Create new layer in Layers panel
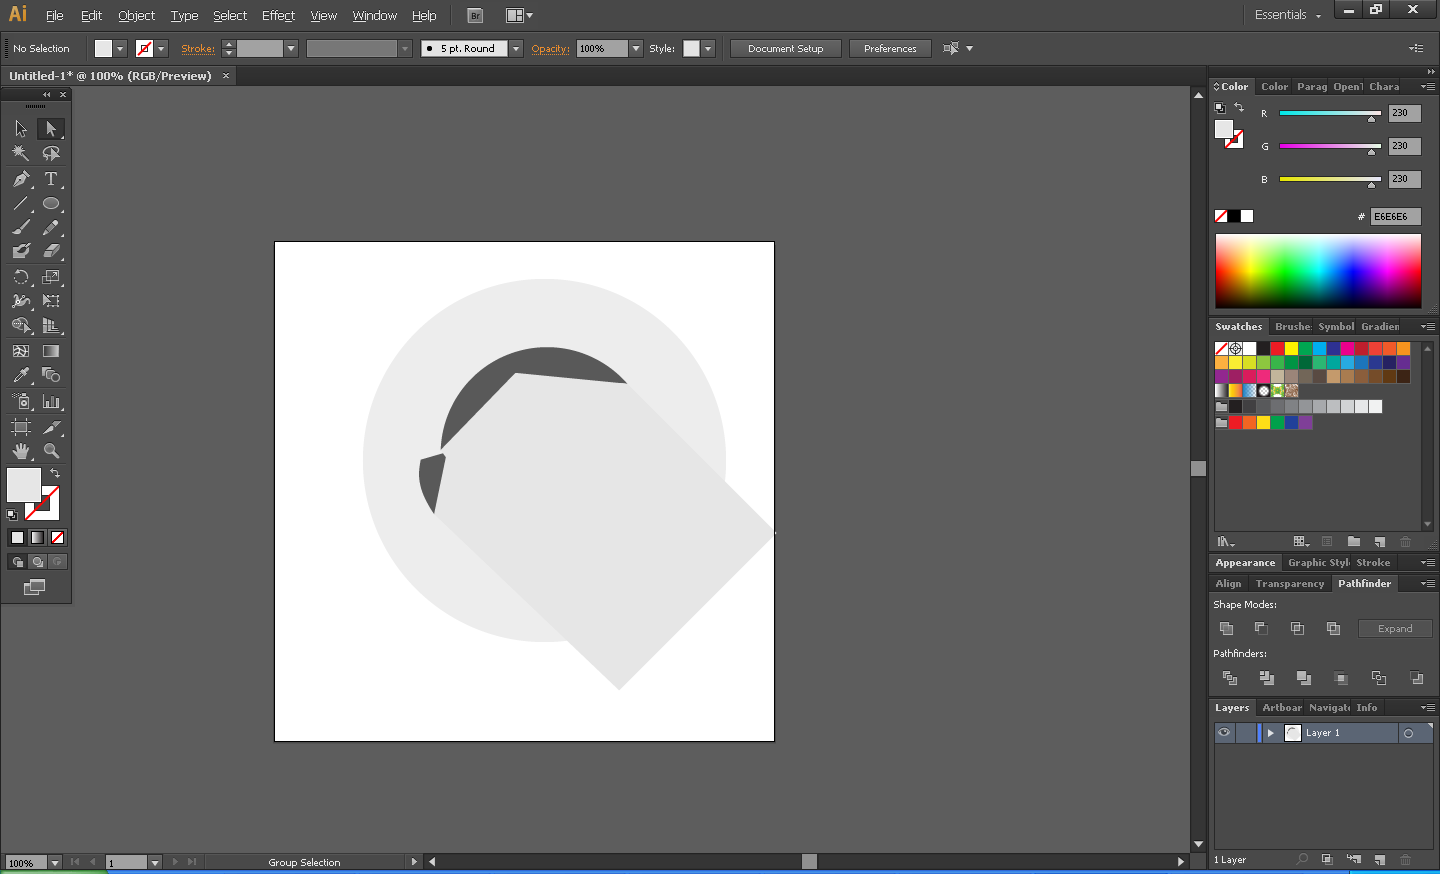Viewport: 1440px width, 874px height. [x=1380, y=860]
